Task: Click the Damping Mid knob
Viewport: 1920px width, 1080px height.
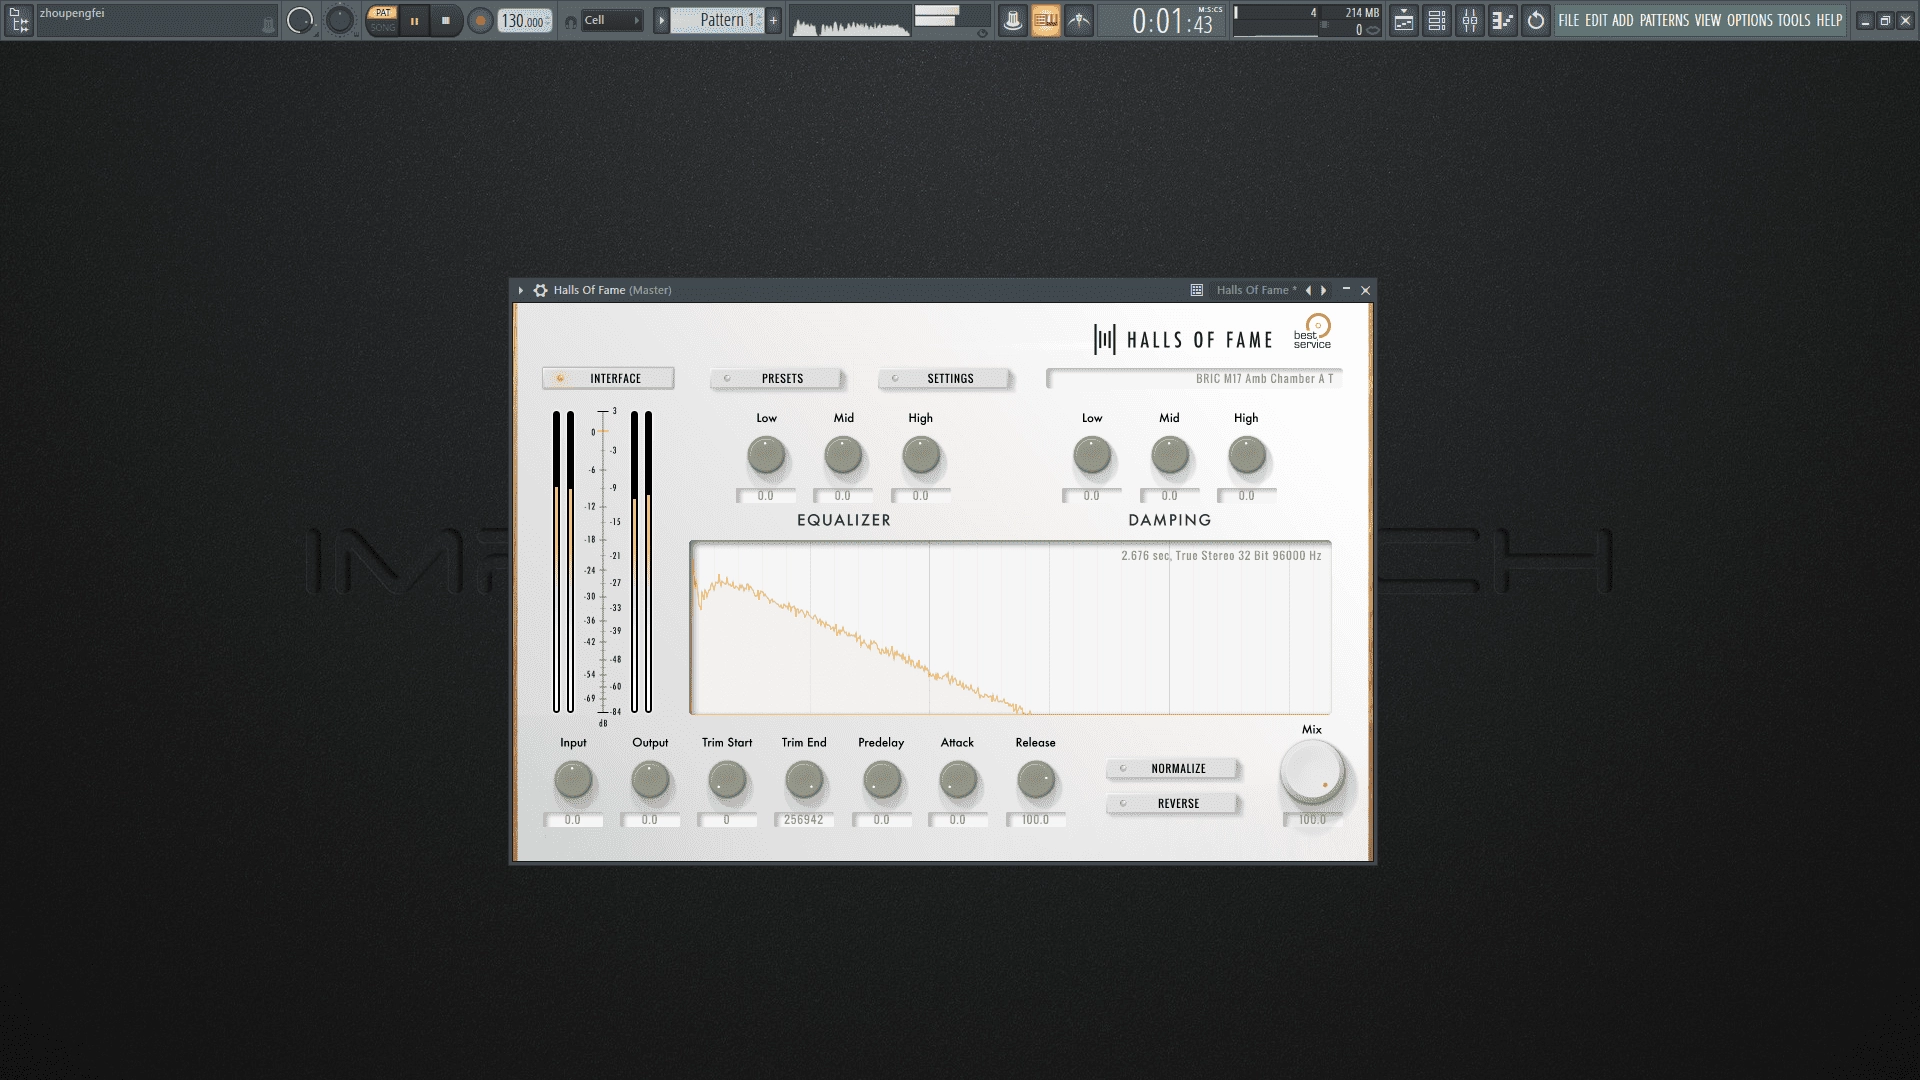Action: click(1170, 455)
